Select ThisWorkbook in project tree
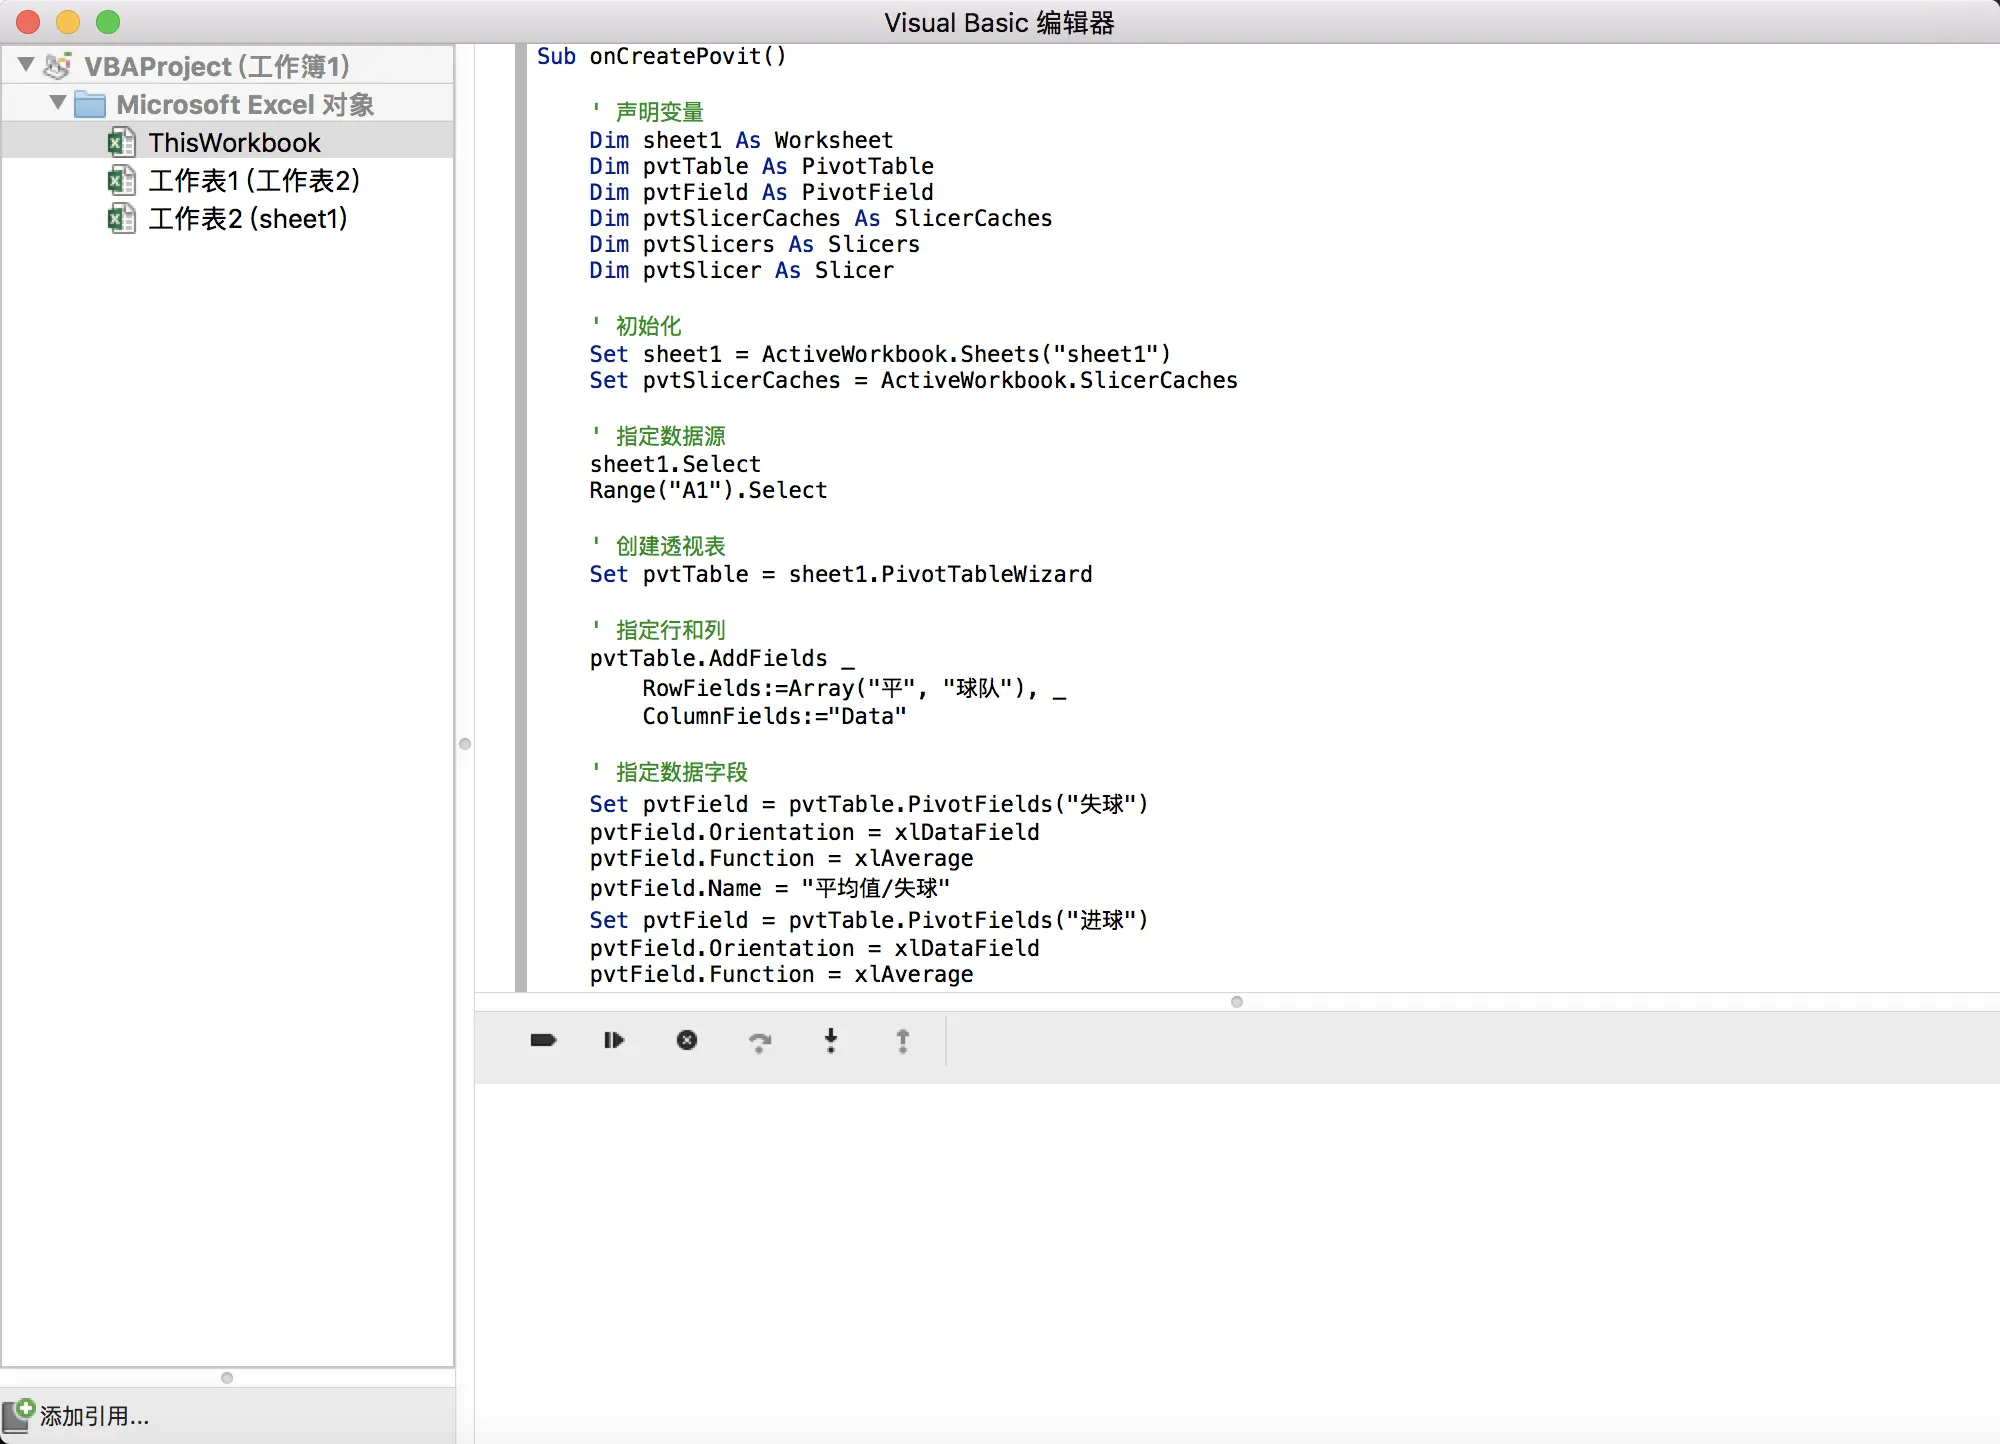This screenshot has width=2000, height=1444. (234, 142)
